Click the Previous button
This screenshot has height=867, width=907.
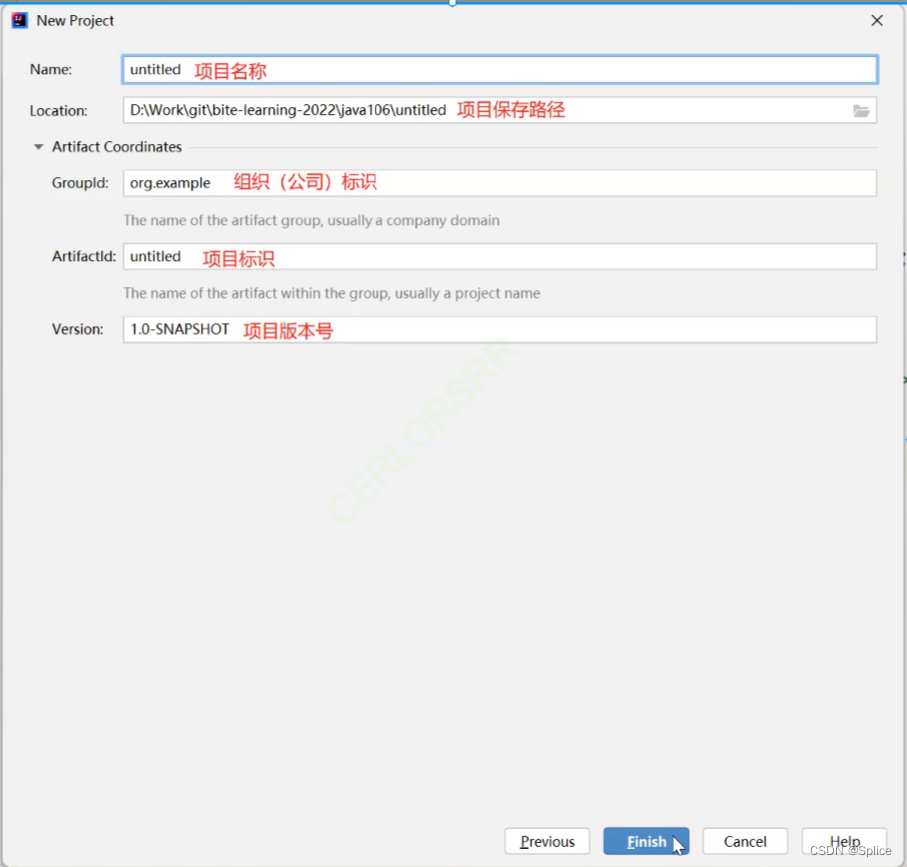[547, 841]
